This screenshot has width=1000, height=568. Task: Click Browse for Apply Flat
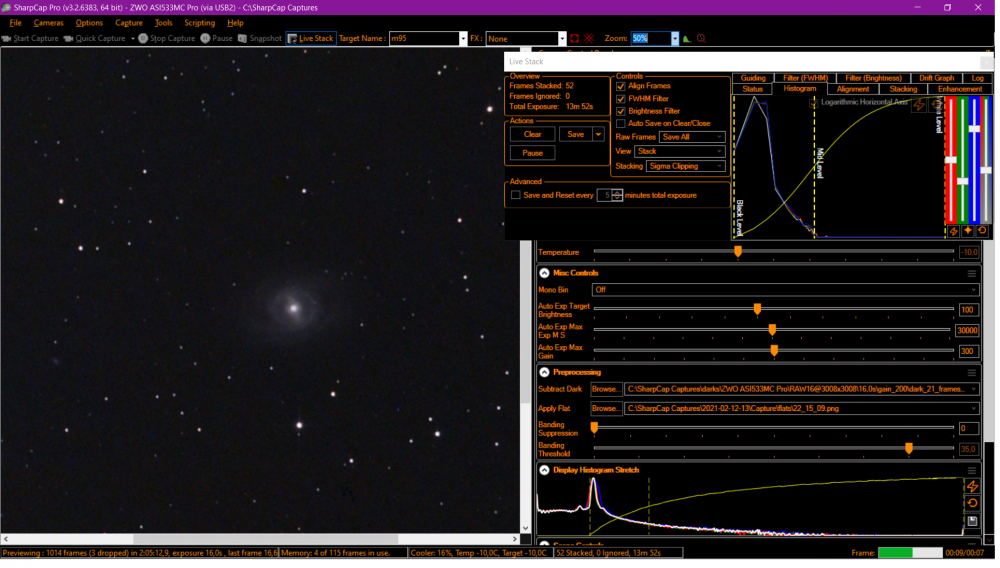point(605,409)
